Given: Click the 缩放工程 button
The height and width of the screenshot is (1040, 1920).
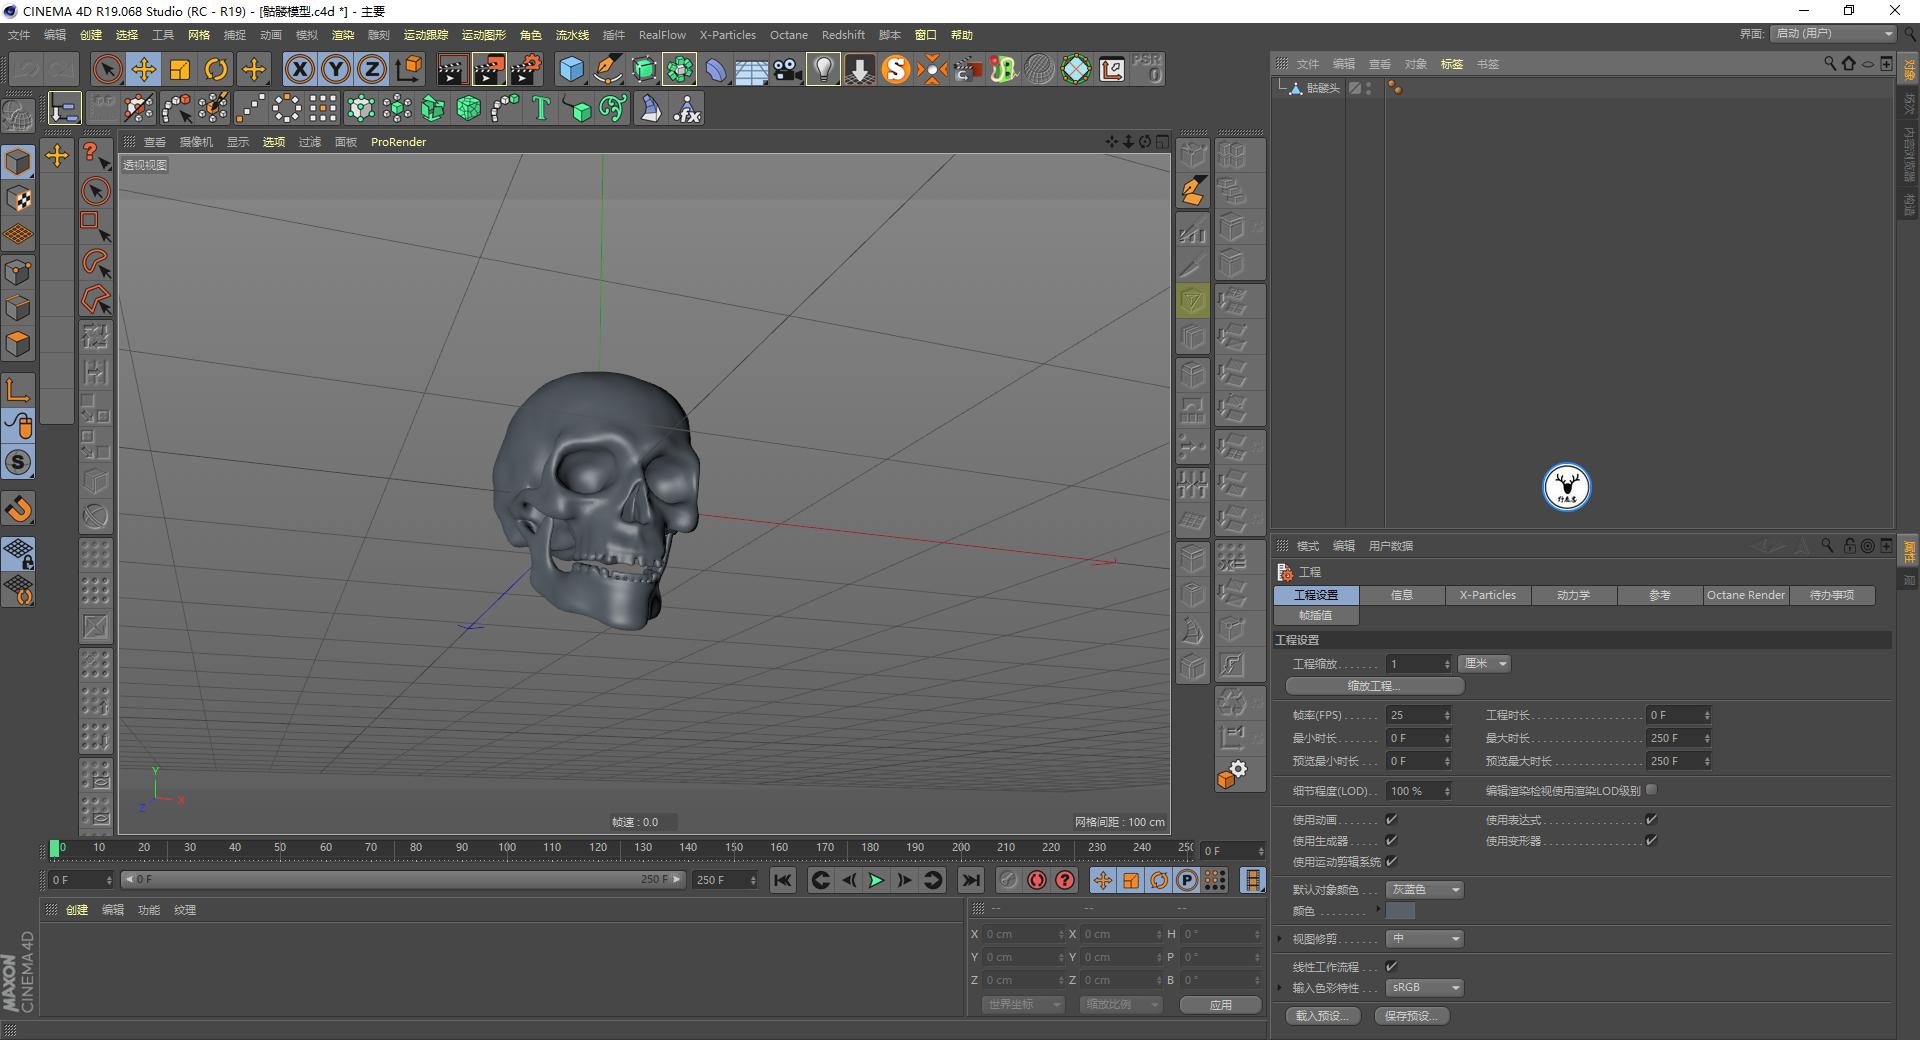Looking at the screenshot, I should pos(1374,686).
